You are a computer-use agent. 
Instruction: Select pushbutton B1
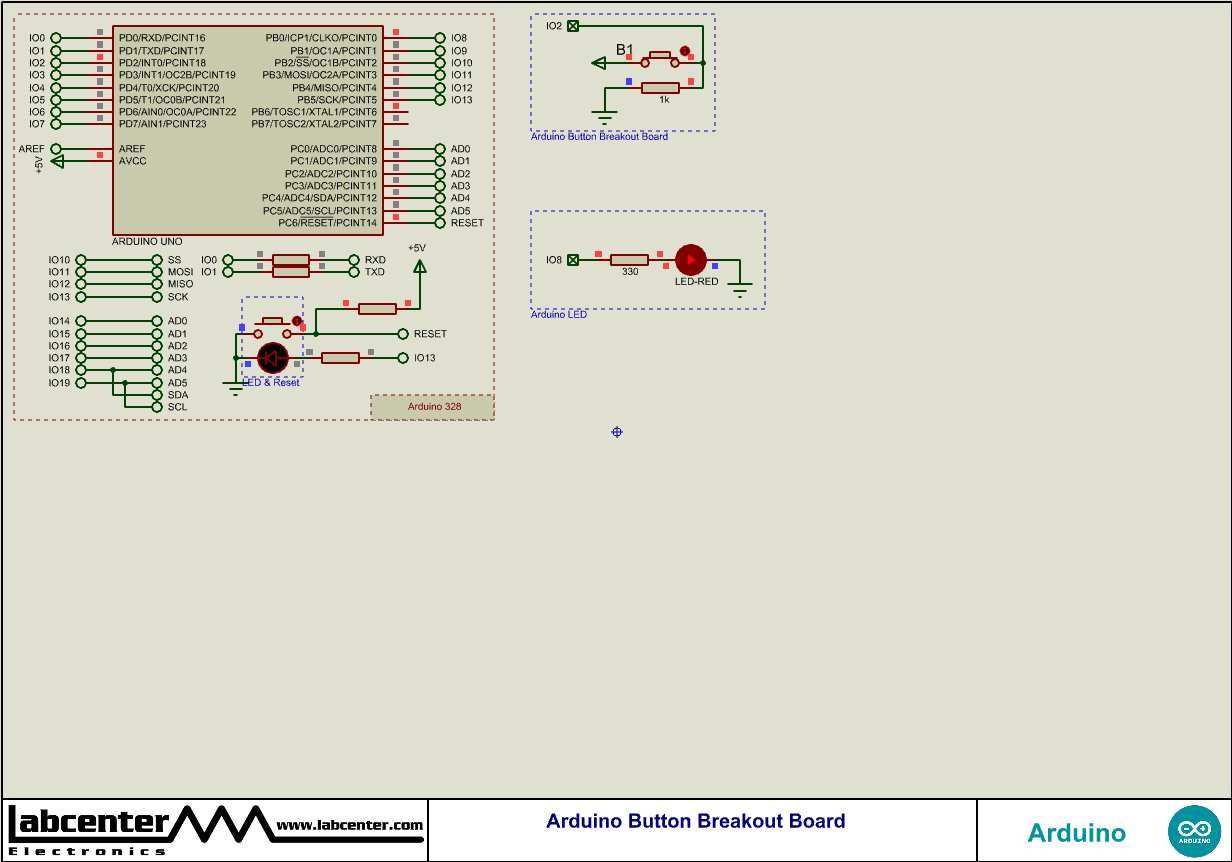pos(662,58)
